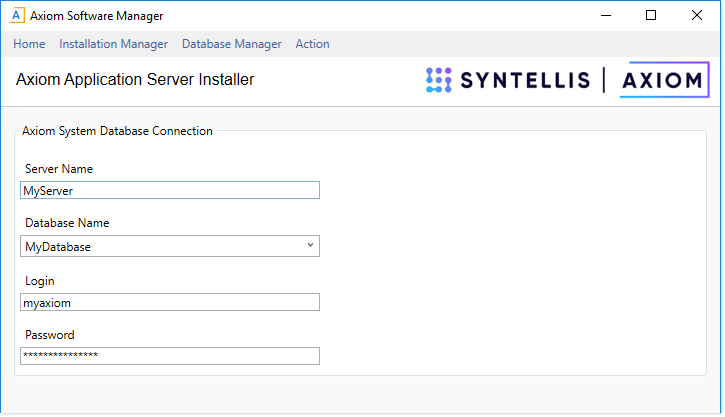
Task: Click the Axiom System Database Connection group title
Action: coord(117,131)
